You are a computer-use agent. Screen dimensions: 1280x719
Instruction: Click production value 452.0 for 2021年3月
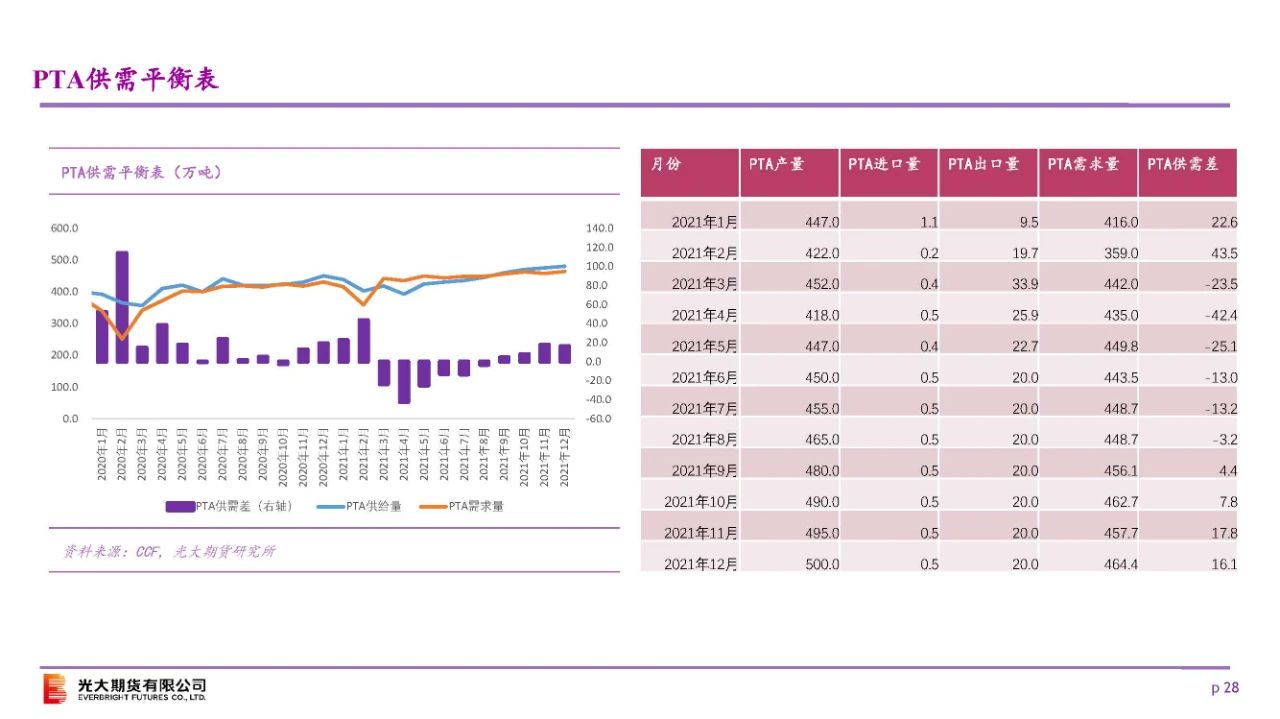point(822,284)
